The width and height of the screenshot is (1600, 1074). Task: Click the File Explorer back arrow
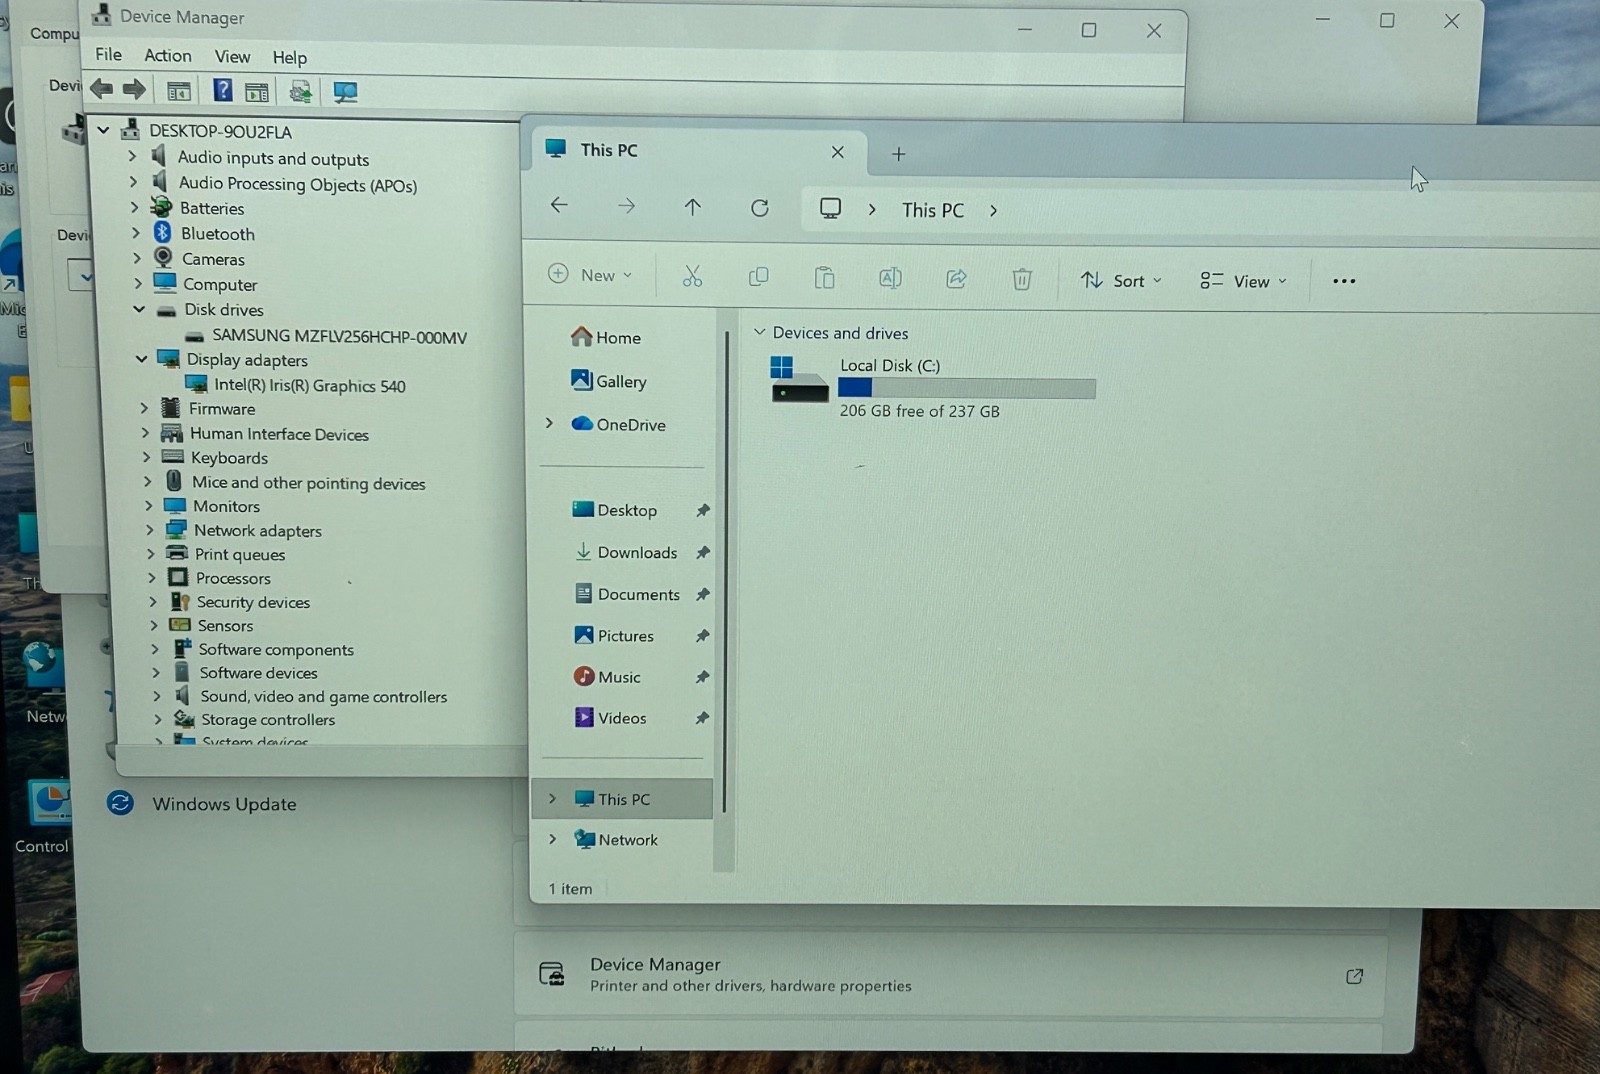[559, 205]
